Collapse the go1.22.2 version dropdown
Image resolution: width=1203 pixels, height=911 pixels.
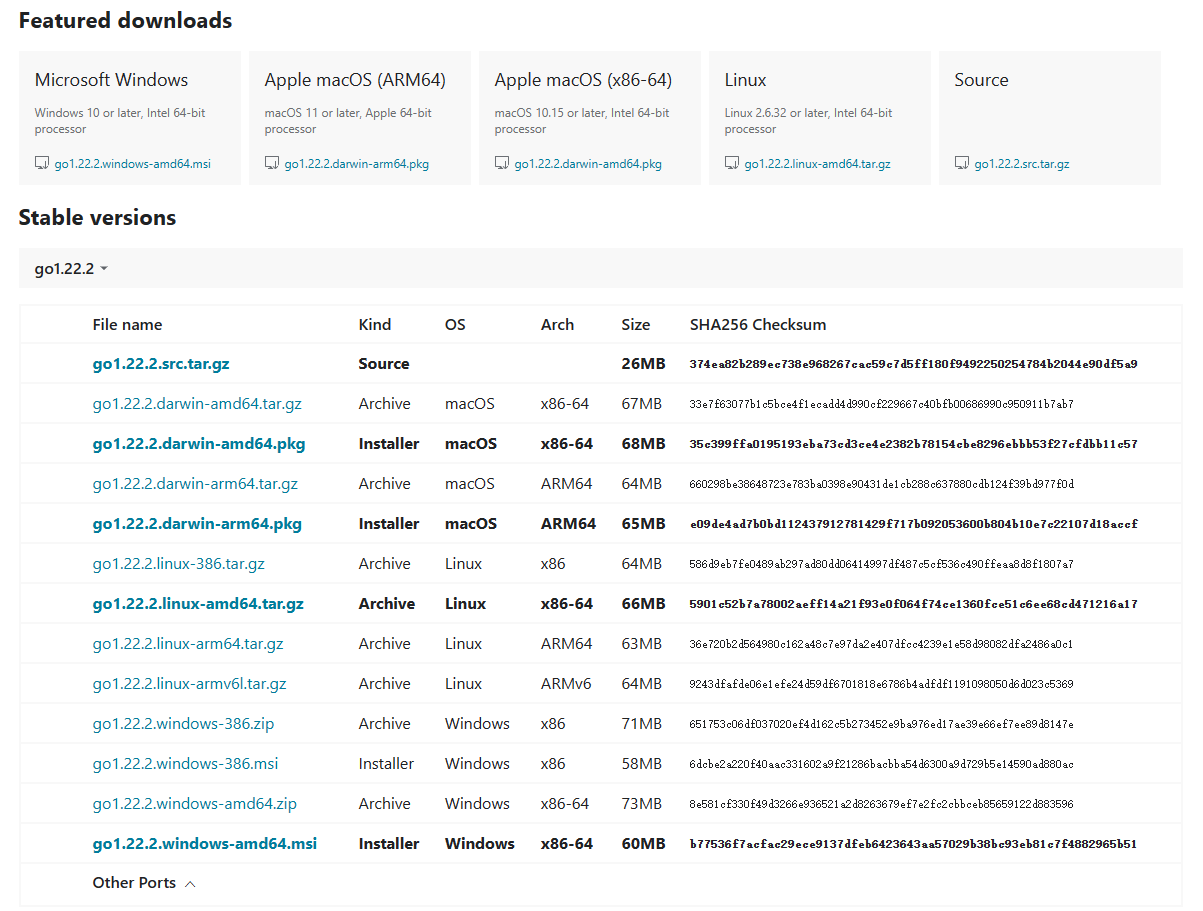[71, 269]
